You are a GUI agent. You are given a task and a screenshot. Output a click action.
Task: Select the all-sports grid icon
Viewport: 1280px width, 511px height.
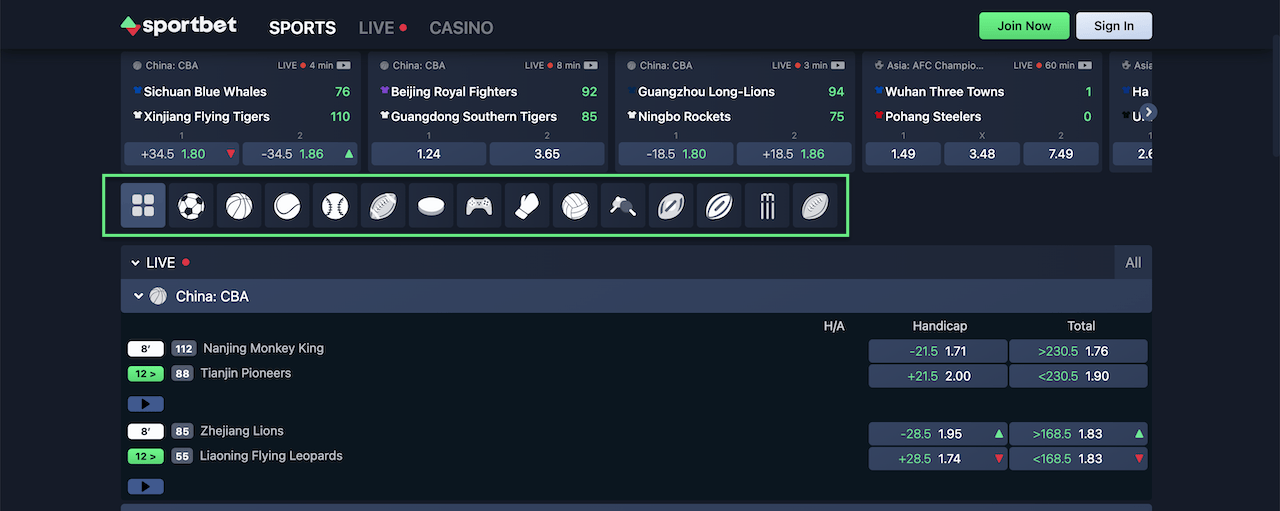tap(143, 206)
